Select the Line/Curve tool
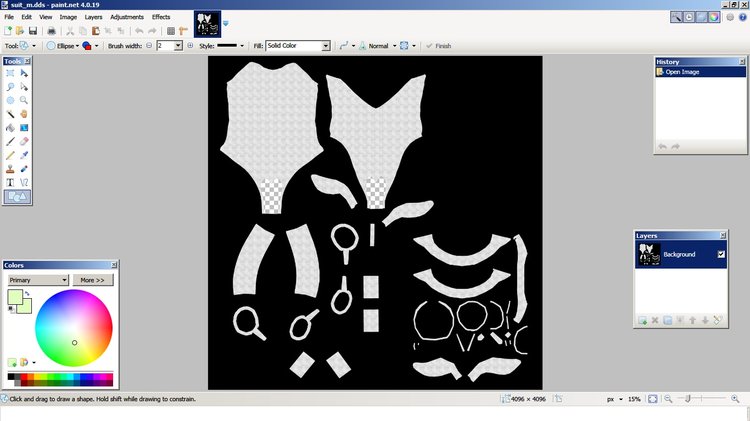The image size is (750, 421). click(x=24, y=183)
